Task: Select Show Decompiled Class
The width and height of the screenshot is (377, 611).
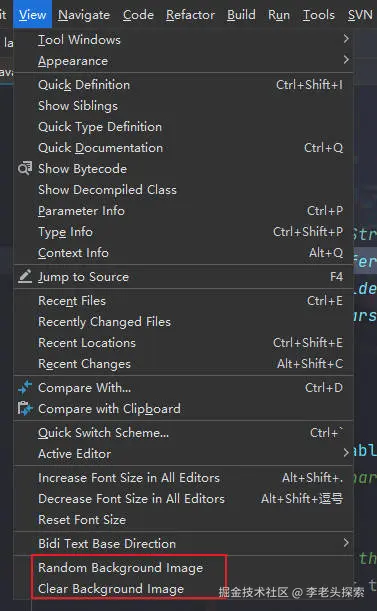Action: tap(184, 190)
